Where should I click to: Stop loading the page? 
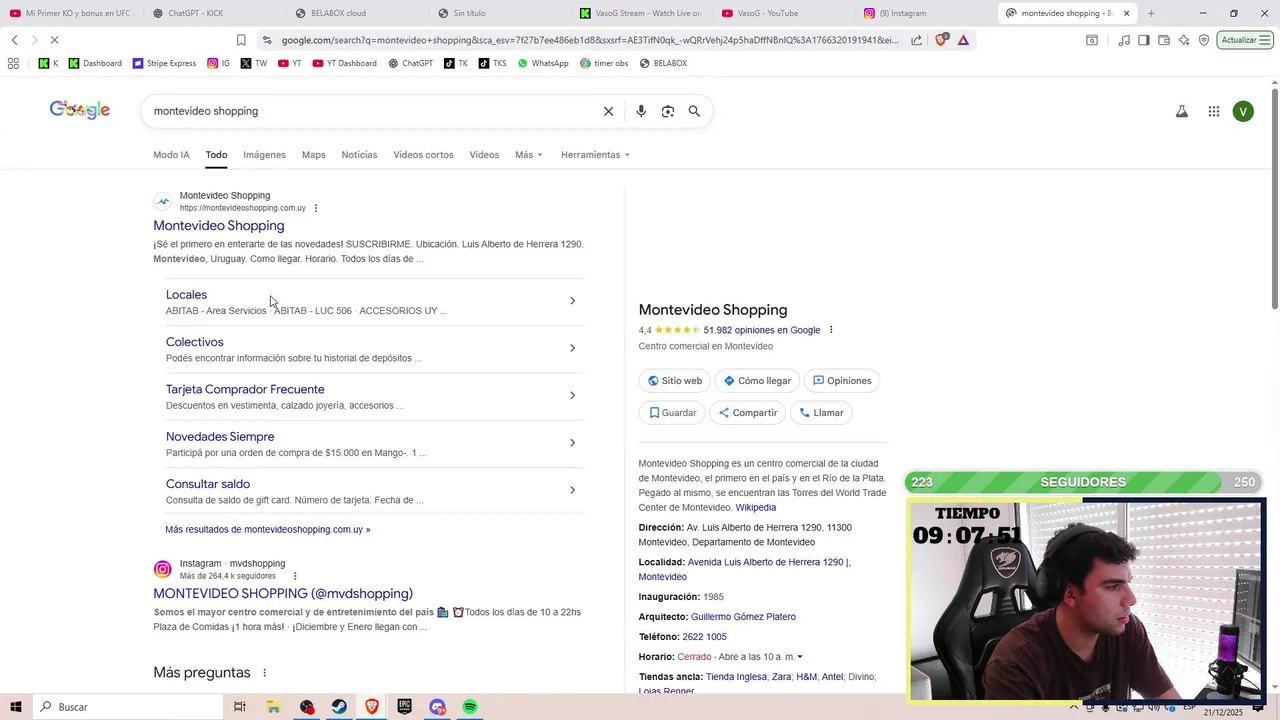pos(54,40)
